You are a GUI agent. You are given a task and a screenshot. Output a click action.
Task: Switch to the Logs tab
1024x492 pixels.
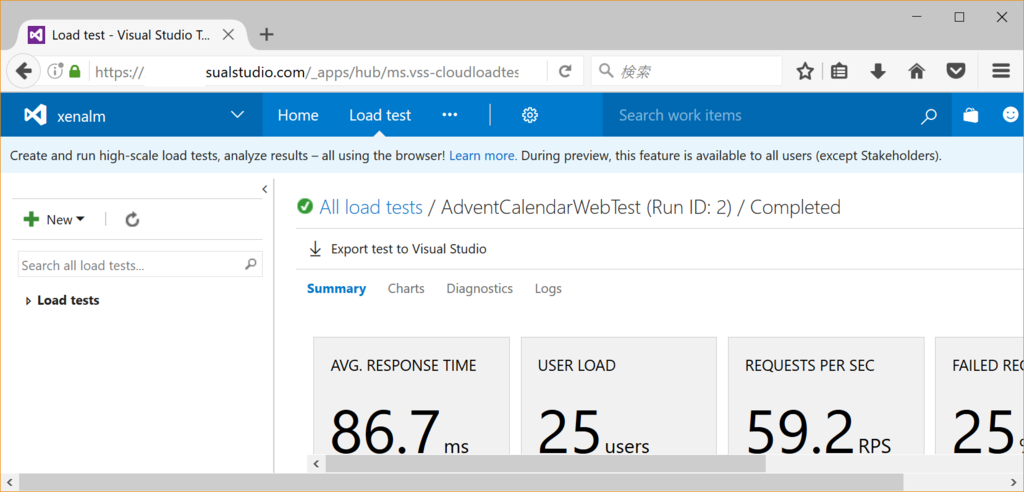(x=548, y=288)
